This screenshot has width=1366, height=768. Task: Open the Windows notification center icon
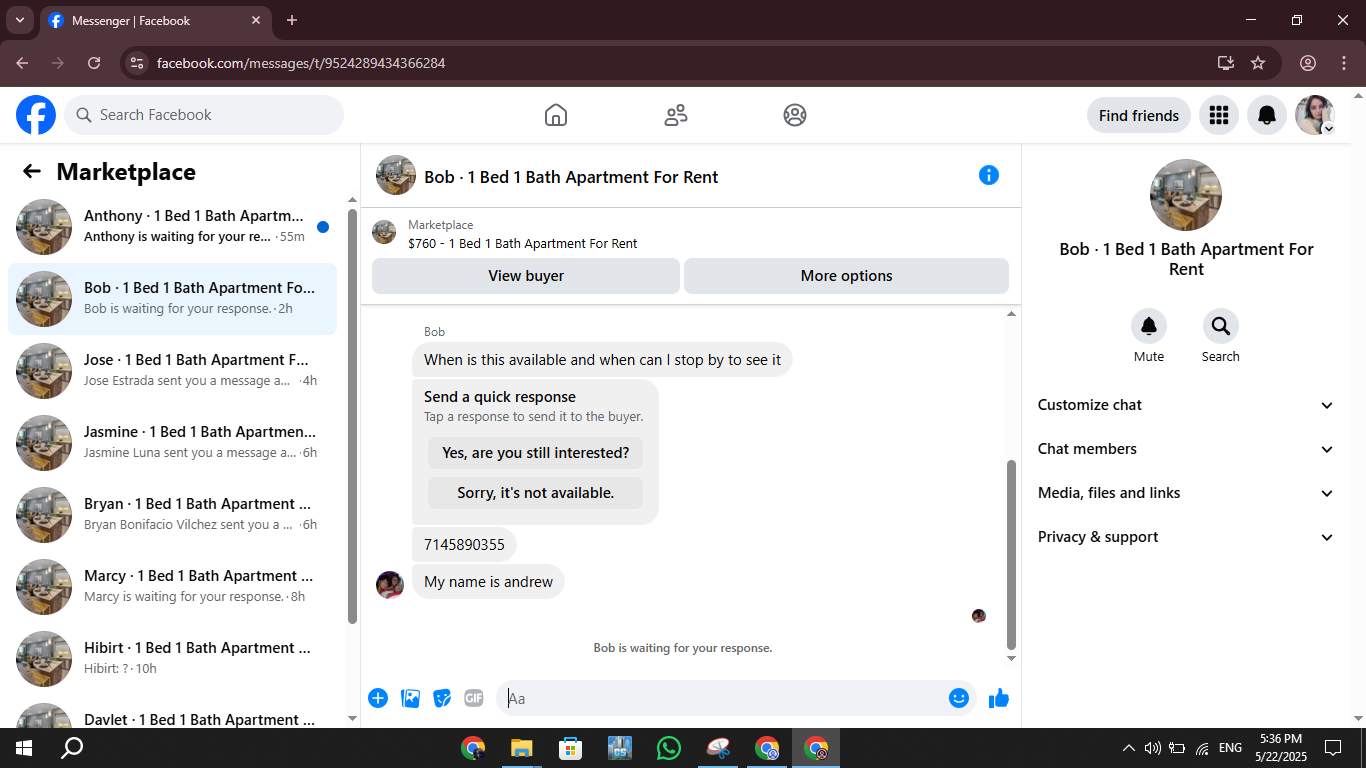click(1333, 748)
